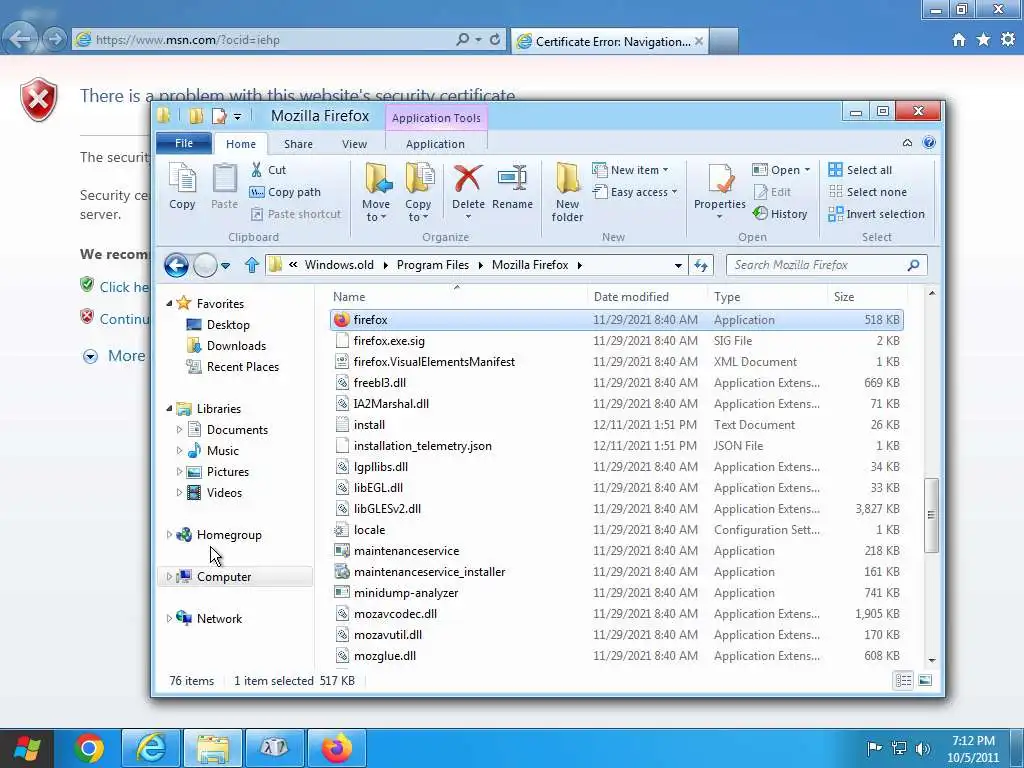Switch to the View ribbon tab

pyautogui.click(x=354, y=144)
